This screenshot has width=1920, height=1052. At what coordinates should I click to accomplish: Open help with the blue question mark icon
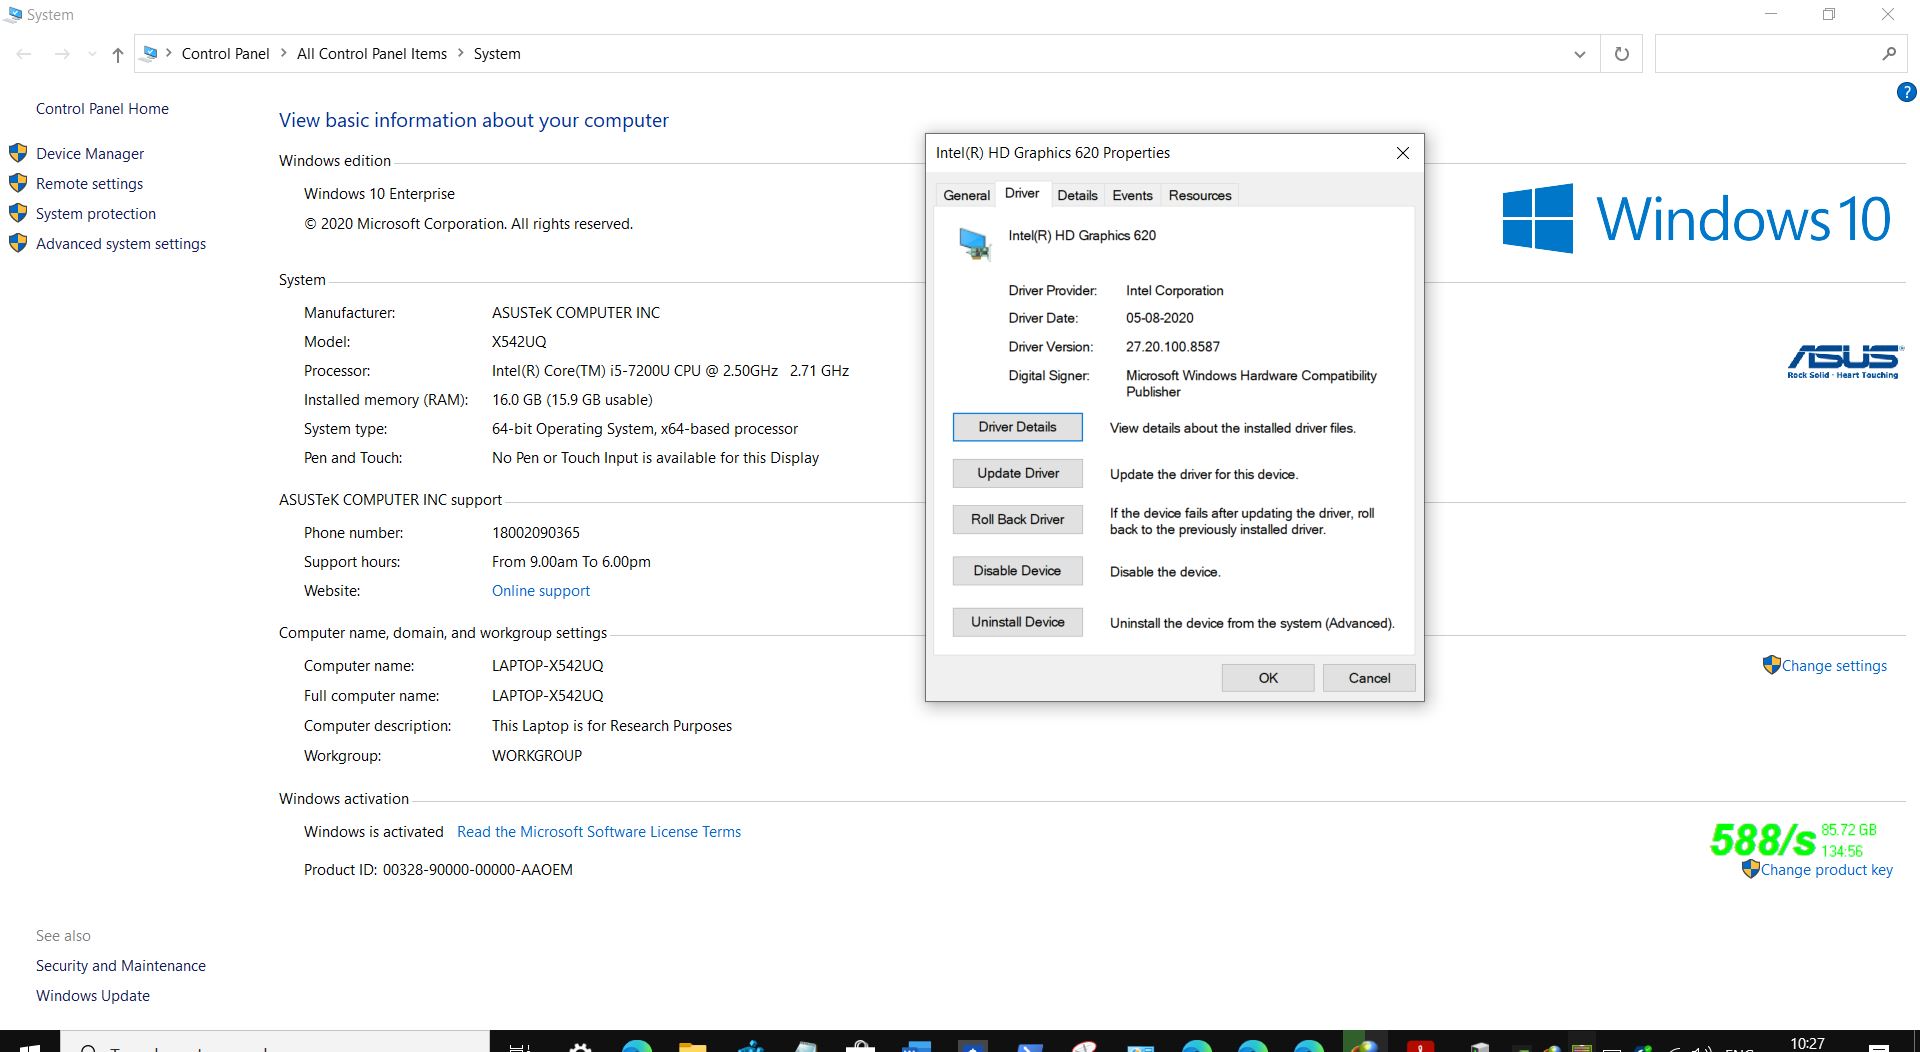coord(1906,93)
